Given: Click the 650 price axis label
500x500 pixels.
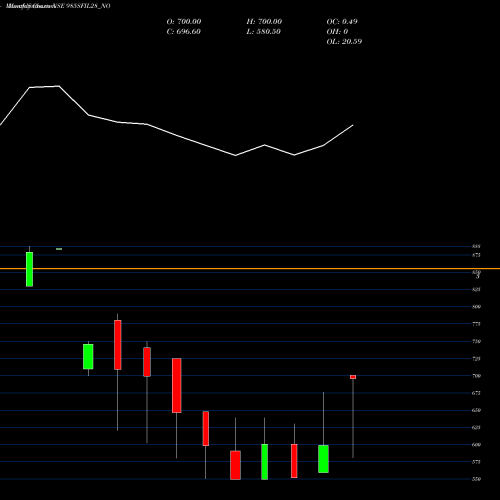Looking at the screenshot, I should 476,410.
